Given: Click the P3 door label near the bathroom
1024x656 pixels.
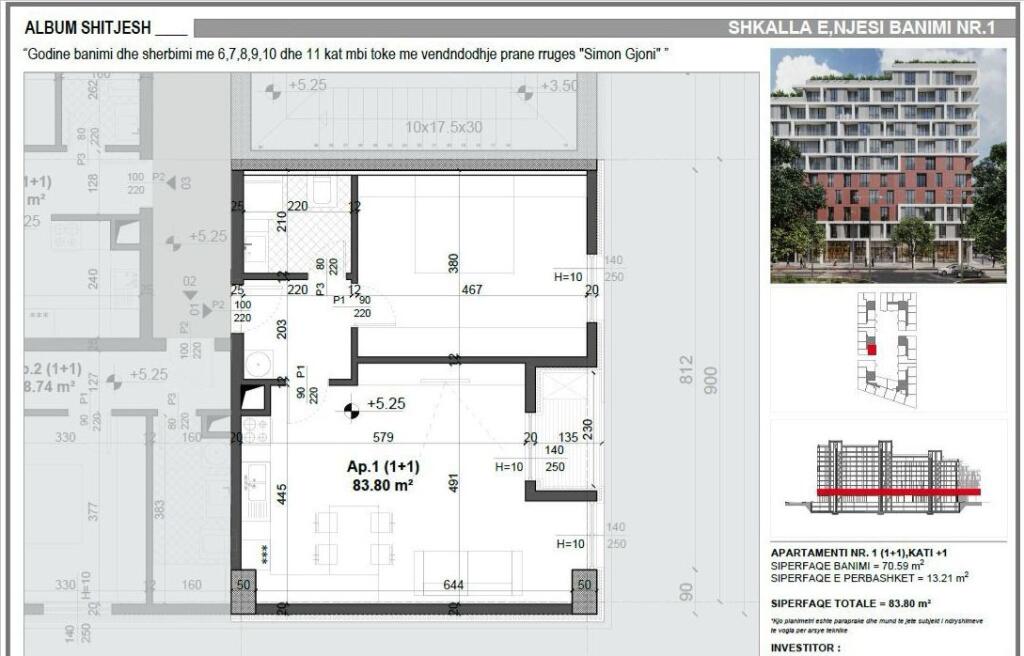Looking at the screenshot, I should 320,290.
